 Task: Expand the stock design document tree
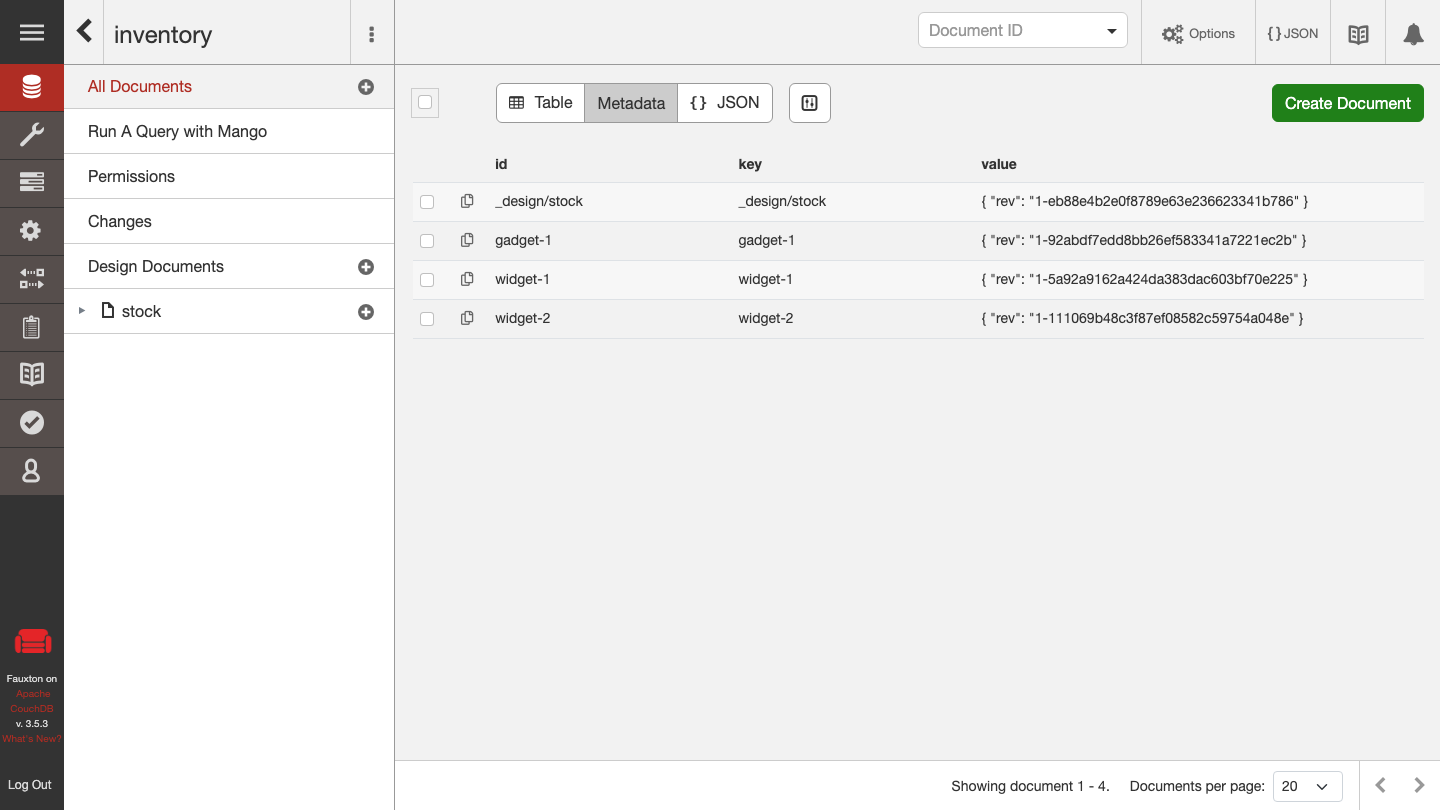pos(82,311)
